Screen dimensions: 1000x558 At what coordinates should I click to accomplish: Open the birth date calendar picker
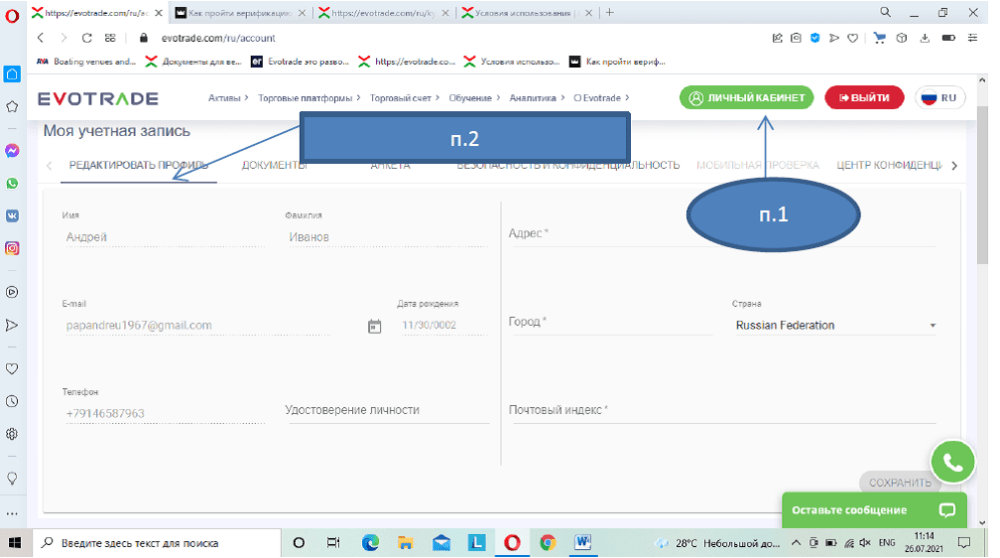375,326
